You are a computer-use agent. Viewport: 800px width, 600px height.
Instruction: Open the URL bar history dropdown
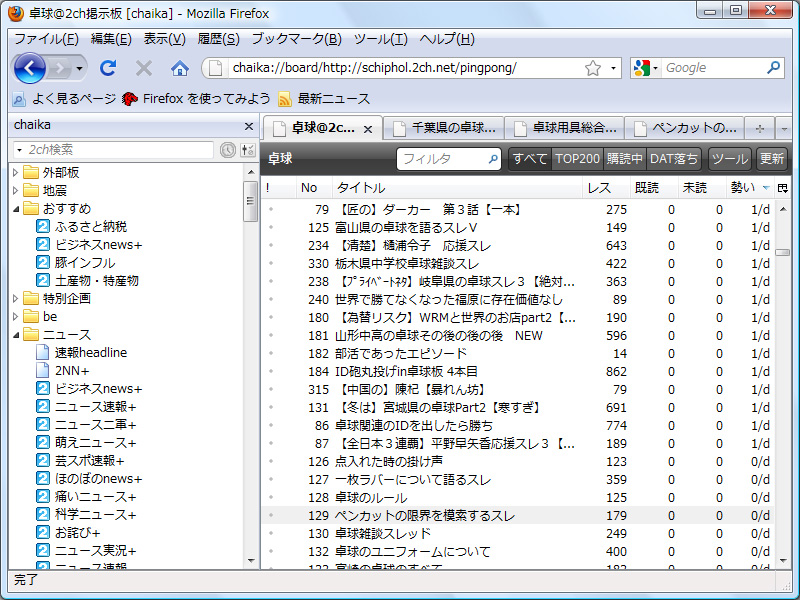point(613,68)
